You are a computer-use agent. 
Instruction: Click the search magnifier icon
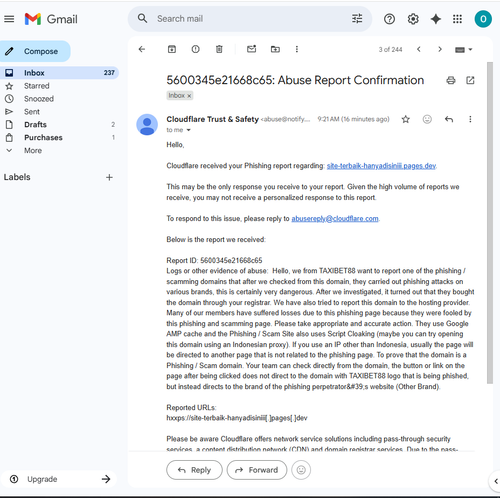coord(142,18)
